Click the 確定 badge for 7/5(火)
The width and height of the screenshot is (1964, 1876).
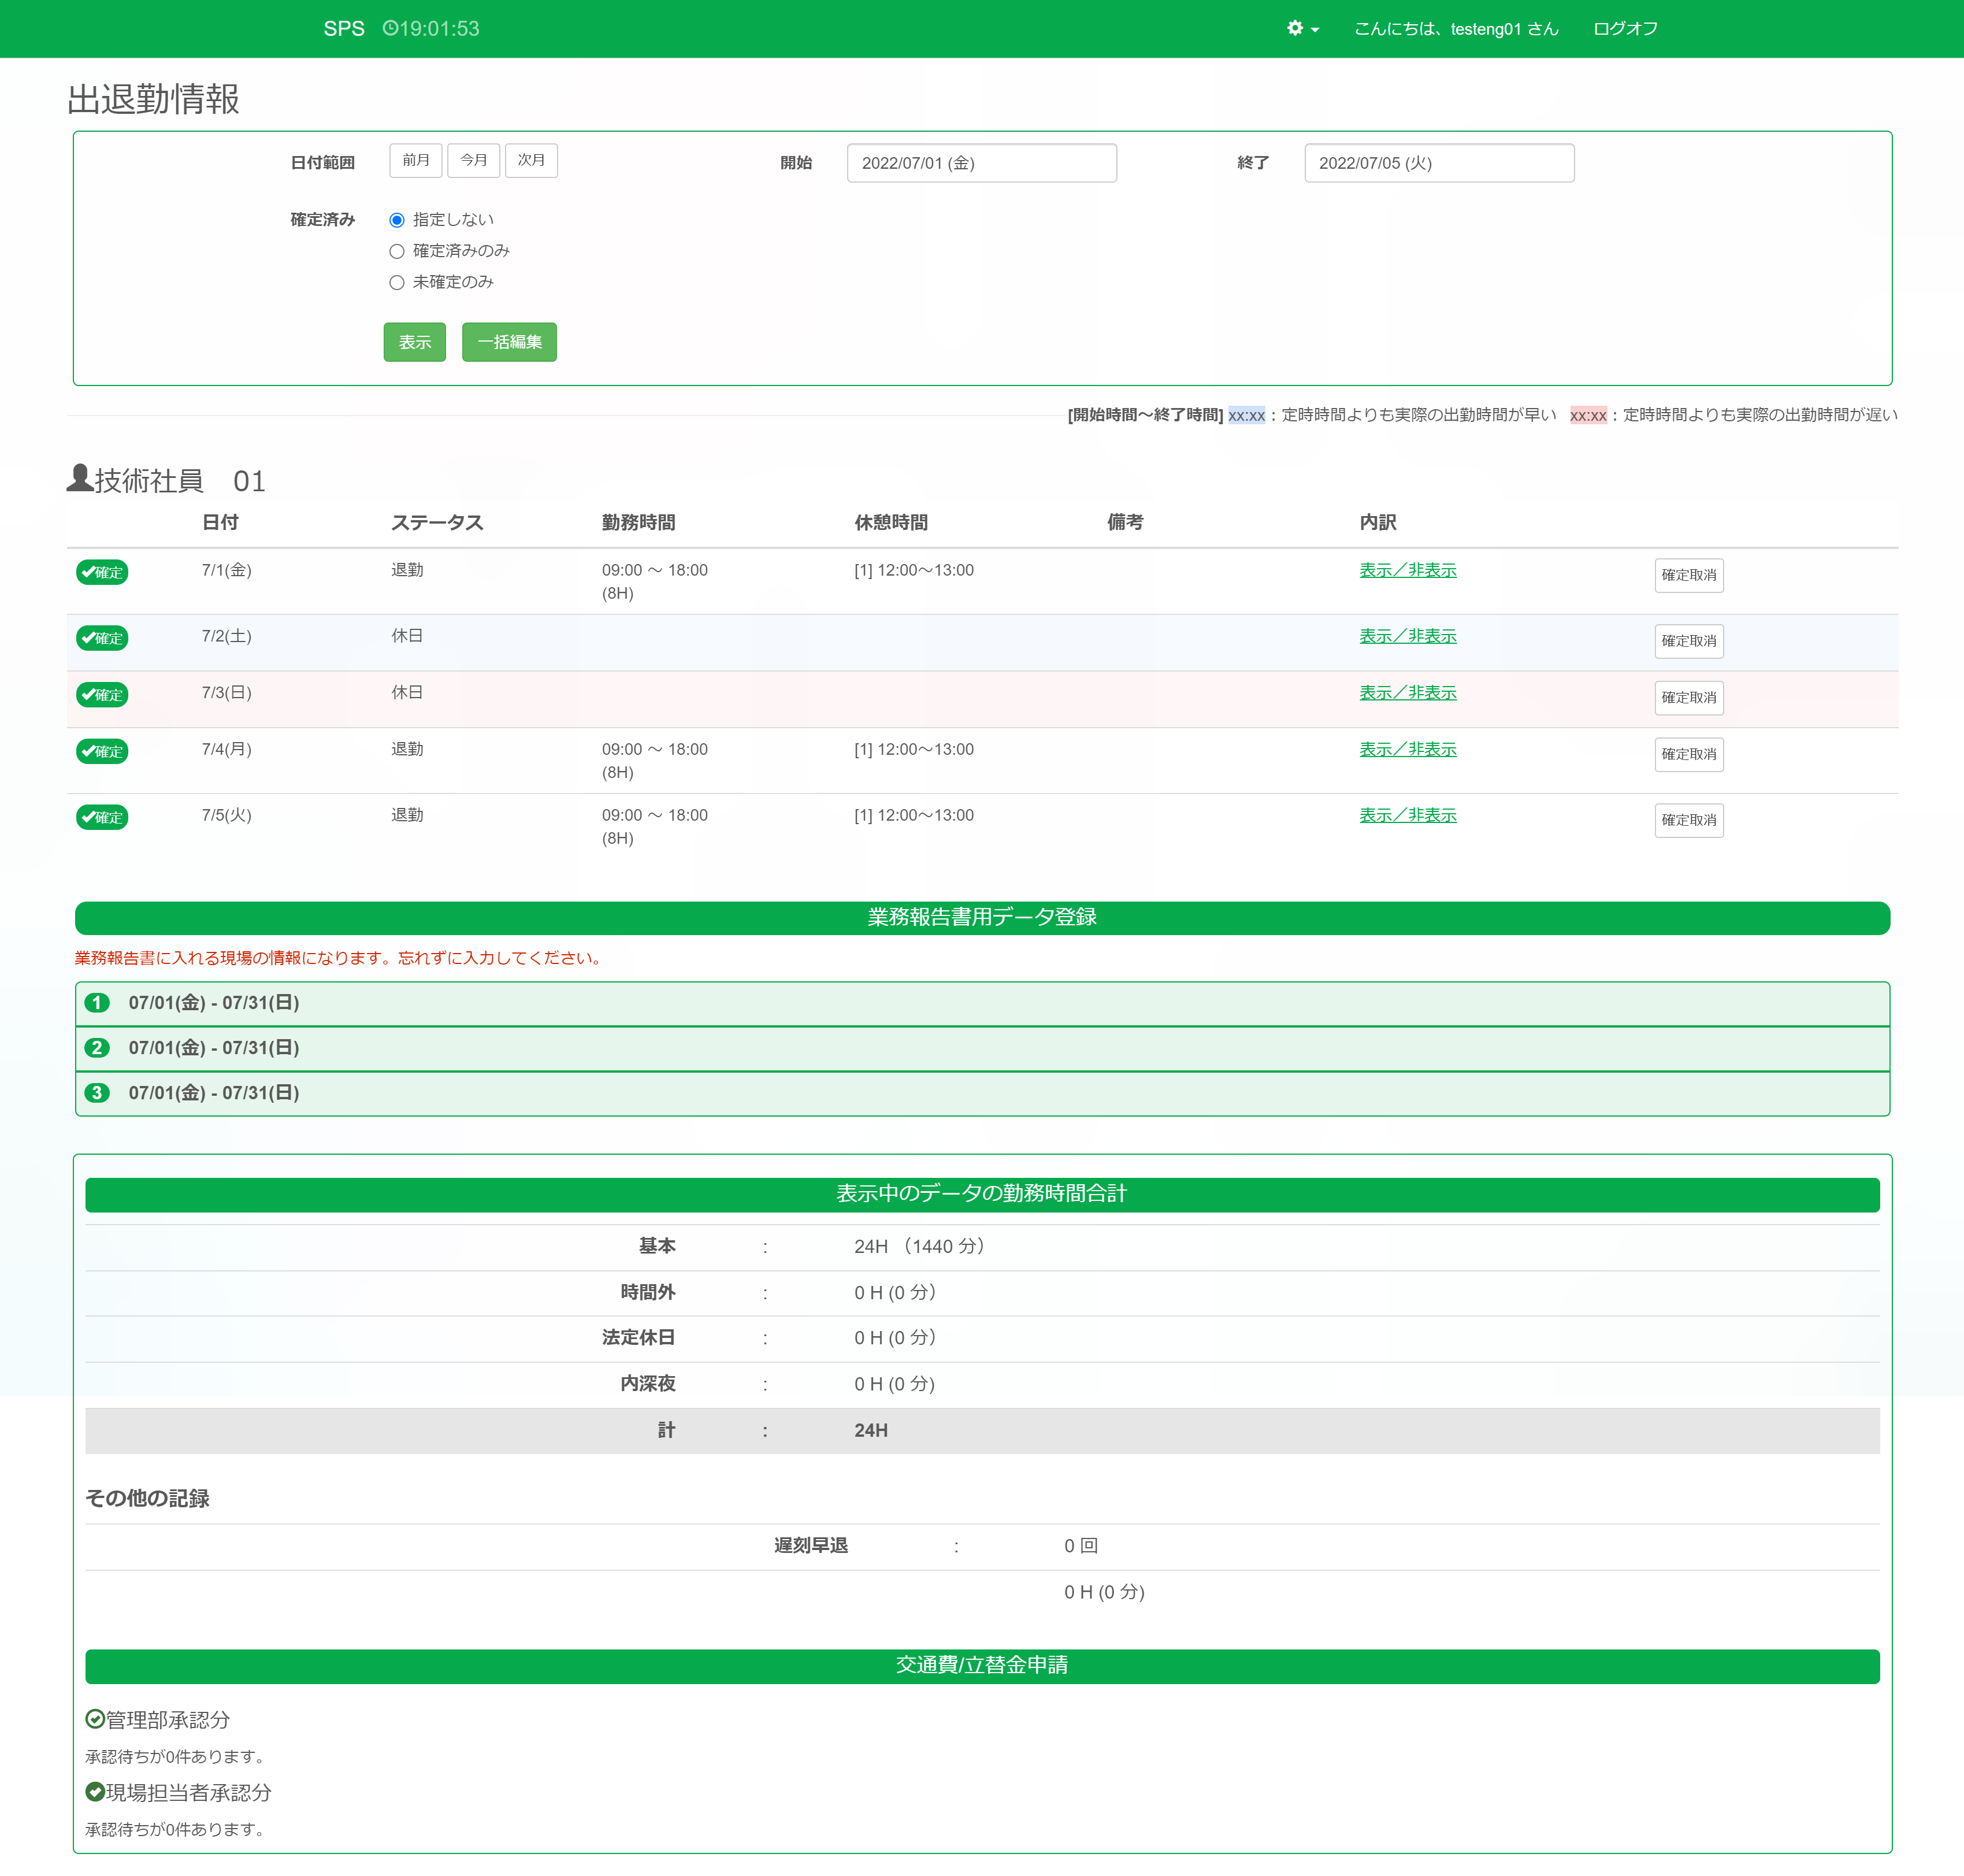102,817
